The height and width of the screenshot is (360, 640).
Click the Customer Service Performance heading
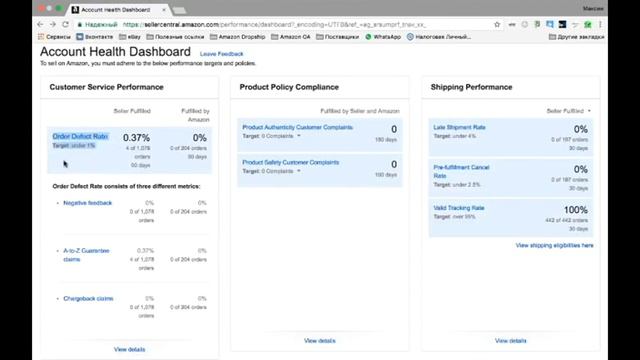(x=107, y=87)
